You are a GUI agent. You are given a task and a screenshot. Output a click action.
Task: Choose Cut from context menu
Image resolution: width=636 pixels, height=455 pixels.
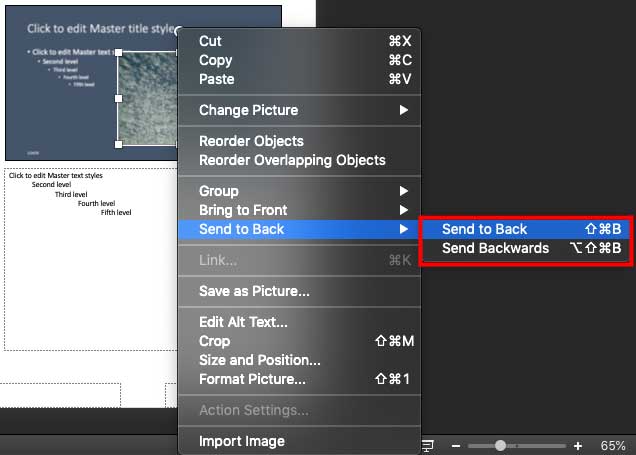point(210,41)
